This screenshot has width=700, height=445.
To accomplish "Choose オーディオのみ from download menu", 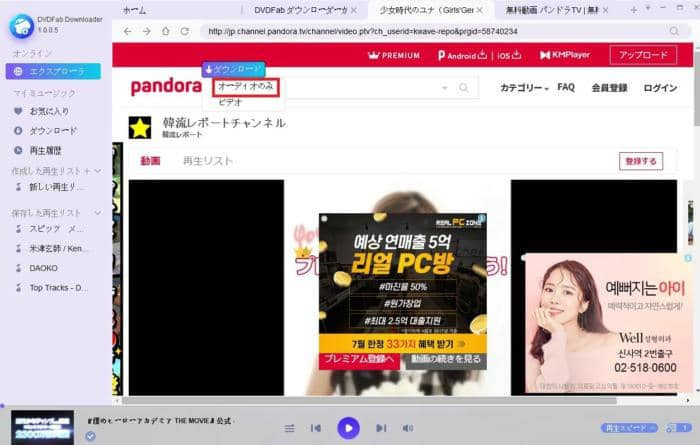I will point(246,87).
